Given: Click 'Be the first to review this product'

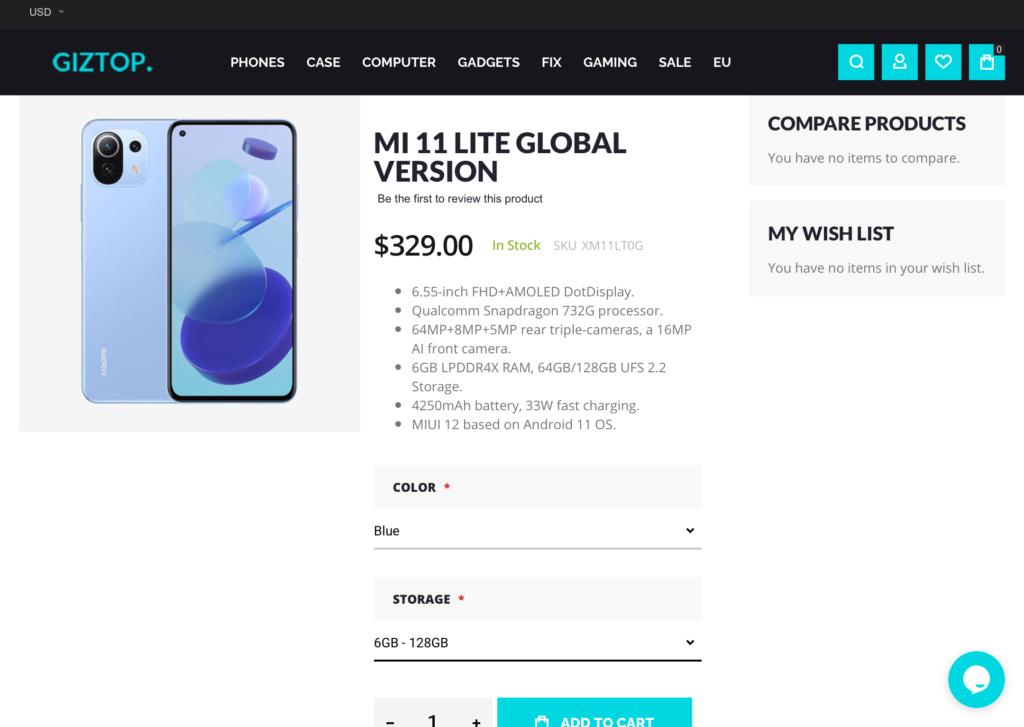Looking at the screenshot, I should point(460,199).
